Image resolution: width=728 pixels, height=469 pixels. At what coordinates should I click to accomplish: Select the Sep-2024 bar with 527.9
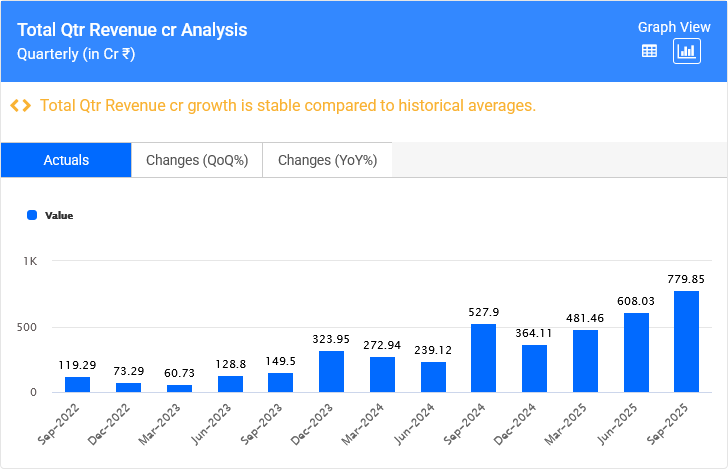(484, 358)
